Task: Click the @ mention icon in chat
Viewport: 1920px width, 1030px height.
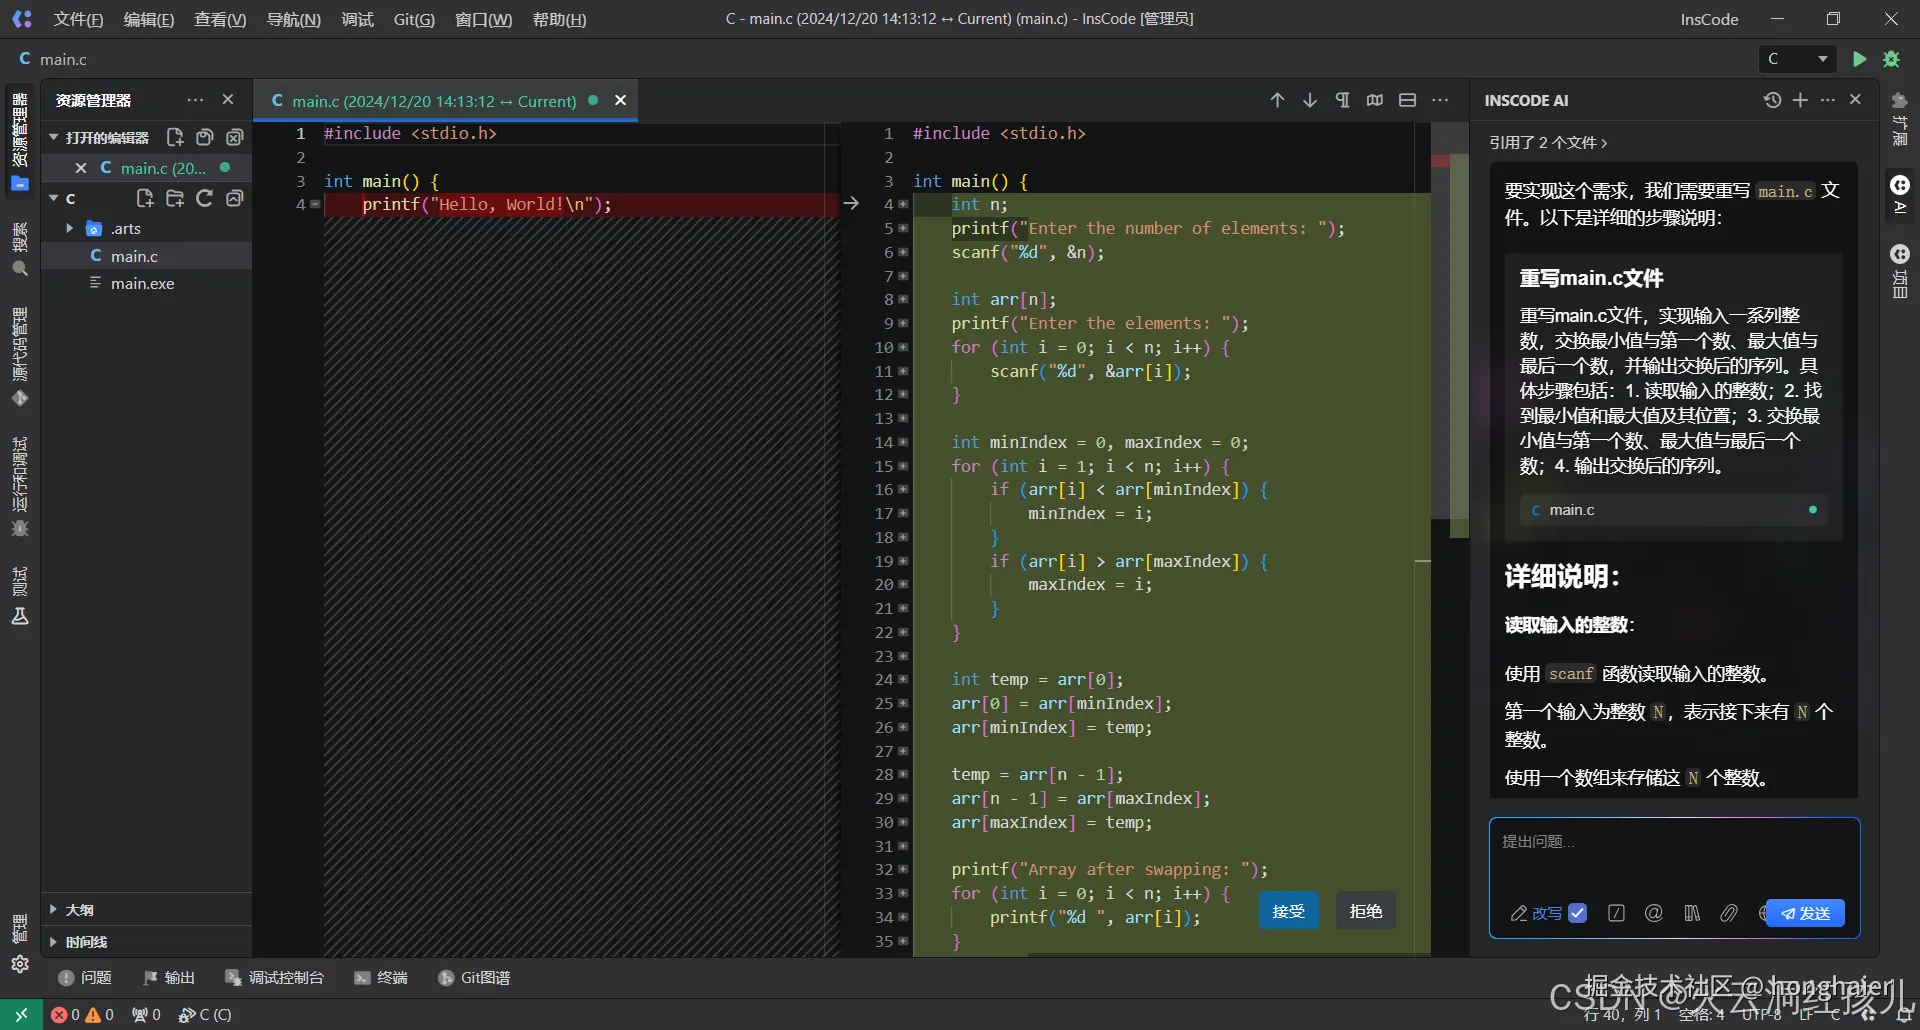Action: [x=1654, y=913]
